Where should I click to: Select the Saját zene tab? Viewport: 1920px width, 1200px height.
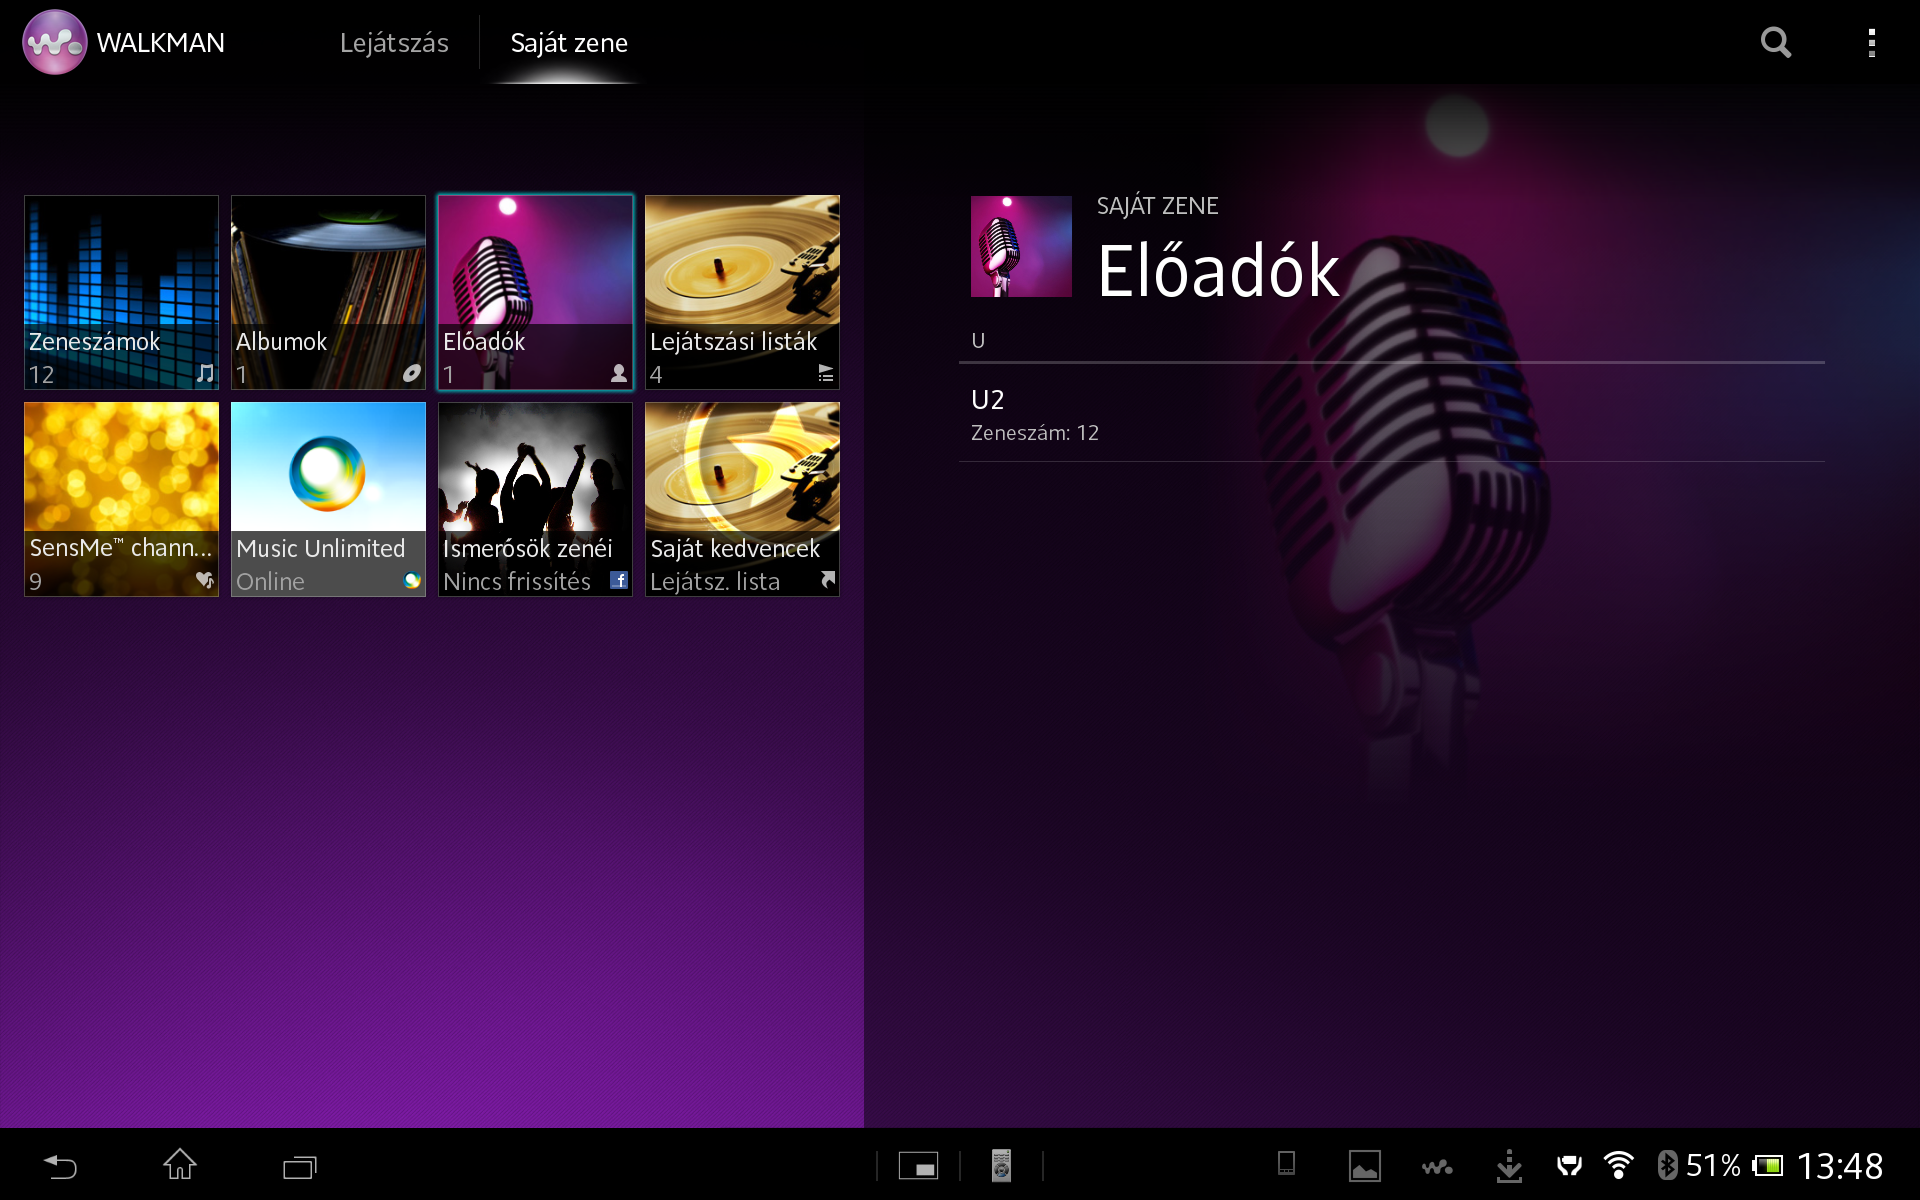(569, 43)
